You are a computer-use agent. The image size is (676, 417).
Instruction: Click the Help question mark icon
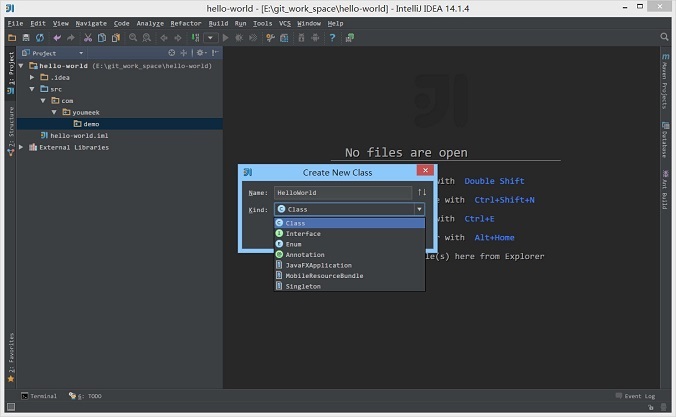point(332,38)
